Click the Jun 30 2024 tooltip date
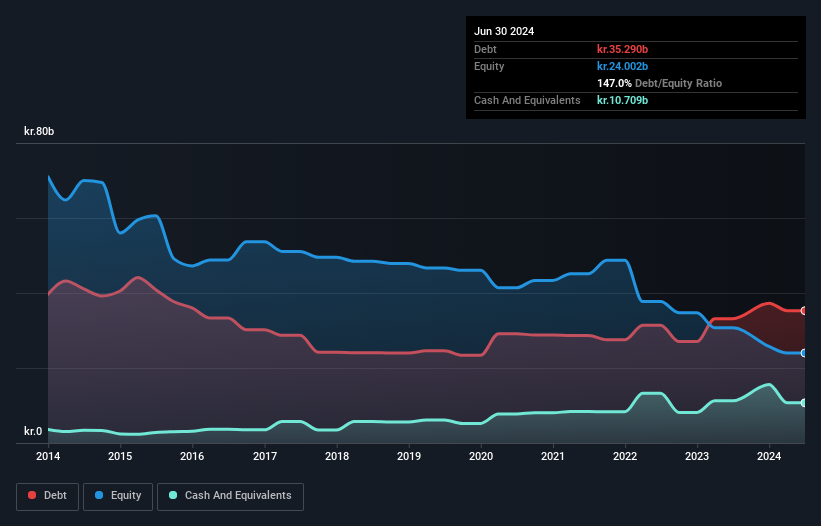 [x=504, y=31]
